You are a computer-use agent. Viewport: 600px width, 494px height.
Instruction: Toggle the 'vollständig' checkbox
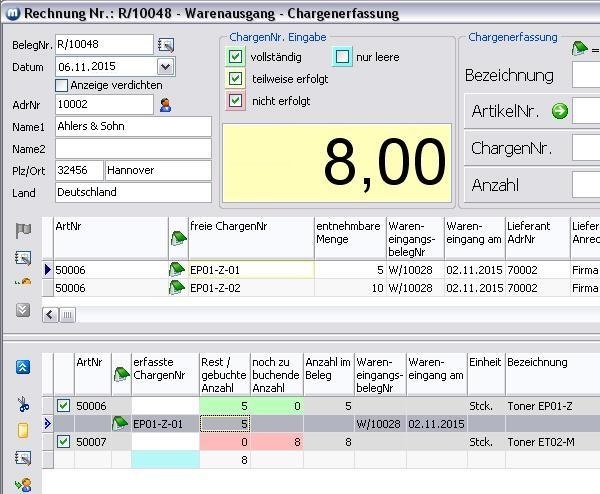236,57
